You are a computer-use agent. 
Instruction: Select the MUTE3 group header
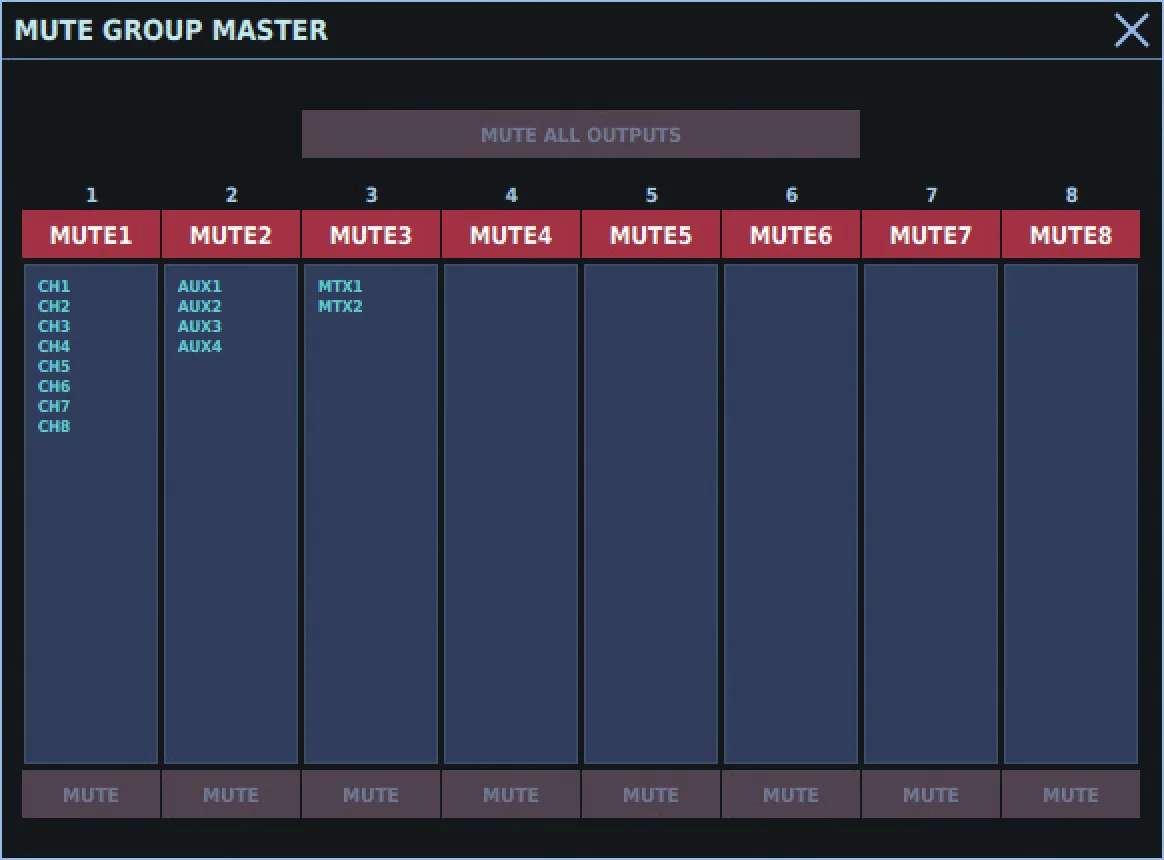[371, 235]
